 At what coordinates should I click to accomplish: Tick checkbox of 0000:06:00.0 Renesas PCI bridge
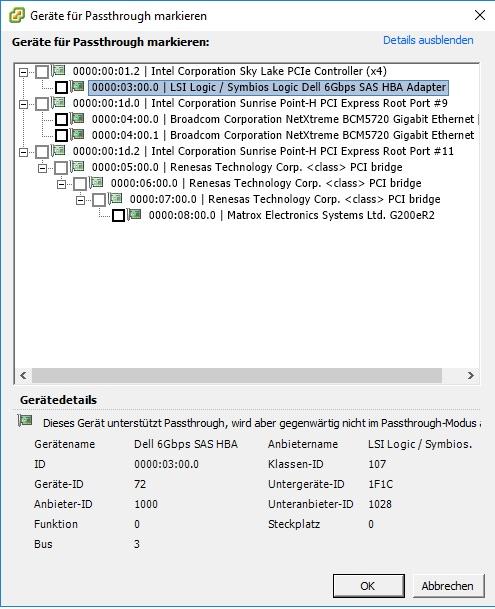80,184
